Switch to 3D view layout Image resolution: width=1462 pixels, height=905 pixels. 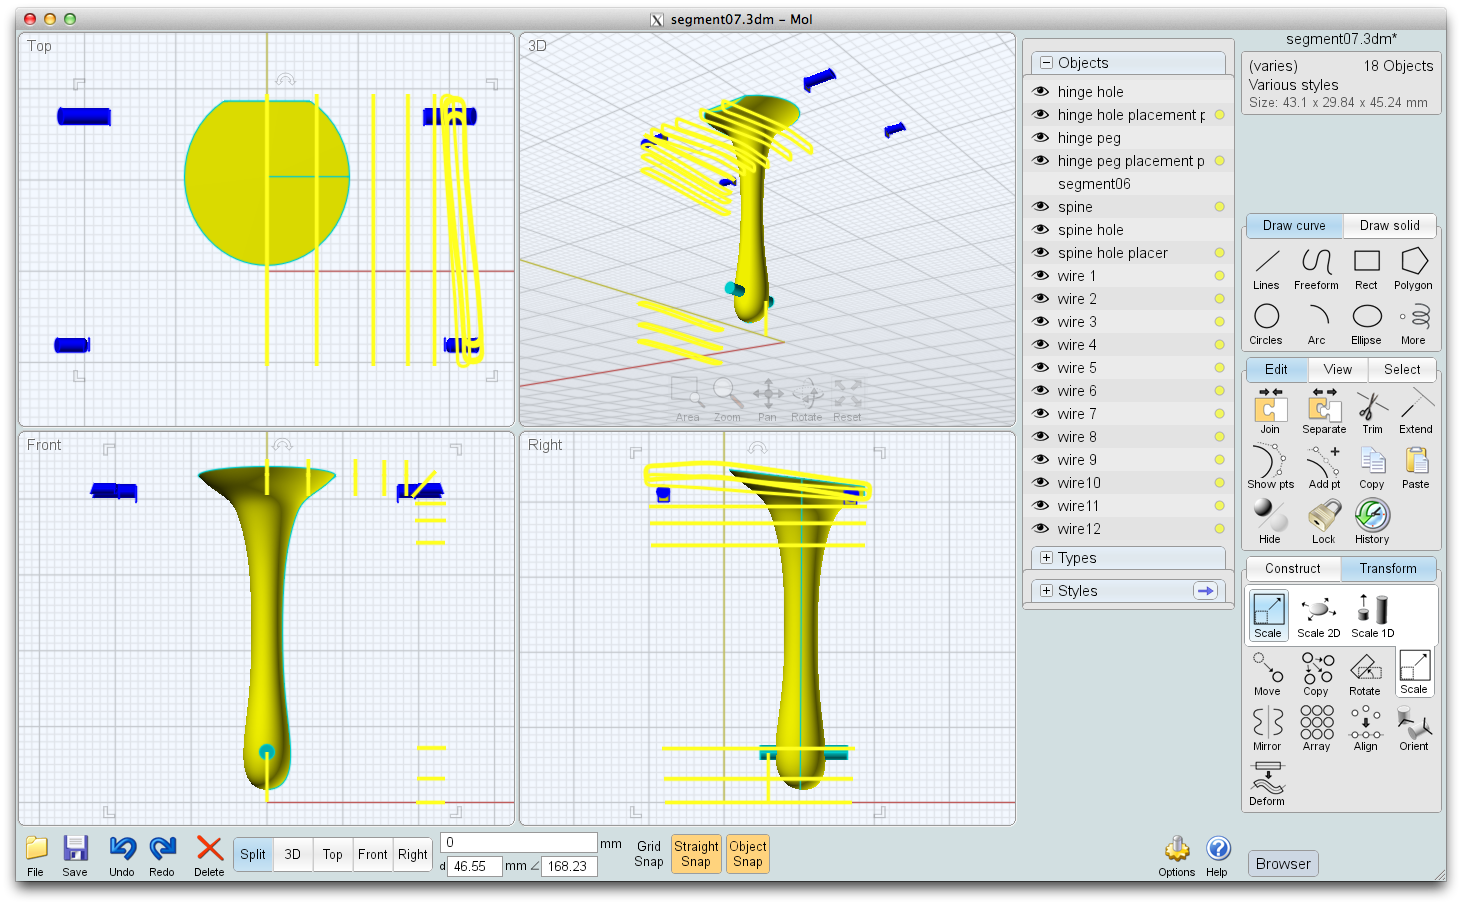pyautogui.click(x=292, y=854)
